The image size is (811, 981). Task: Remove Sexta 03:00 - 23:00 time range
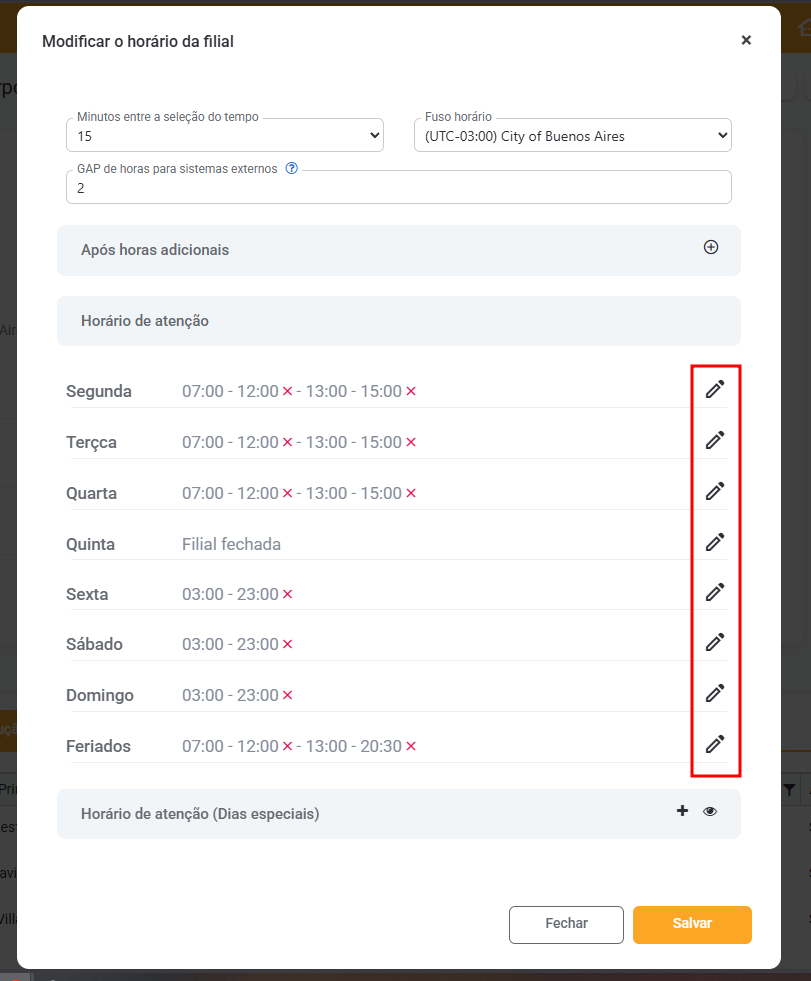tap(287, 595)
